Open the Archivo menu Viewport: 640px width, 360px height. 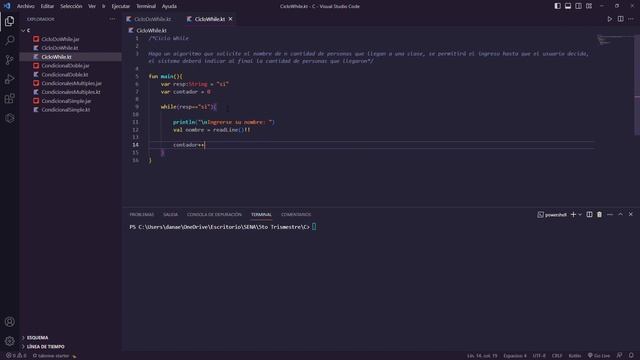26,6
